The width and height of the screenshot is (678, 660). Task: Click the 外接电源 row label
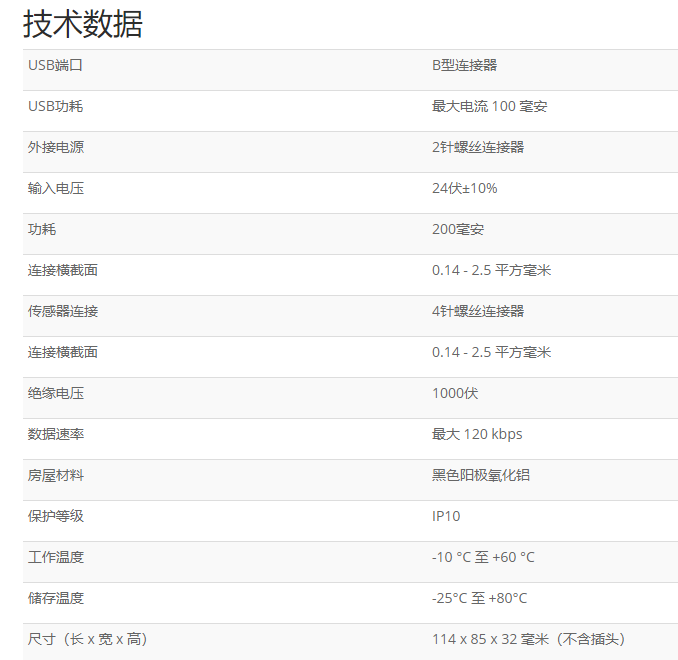click(x=56, y=147)
